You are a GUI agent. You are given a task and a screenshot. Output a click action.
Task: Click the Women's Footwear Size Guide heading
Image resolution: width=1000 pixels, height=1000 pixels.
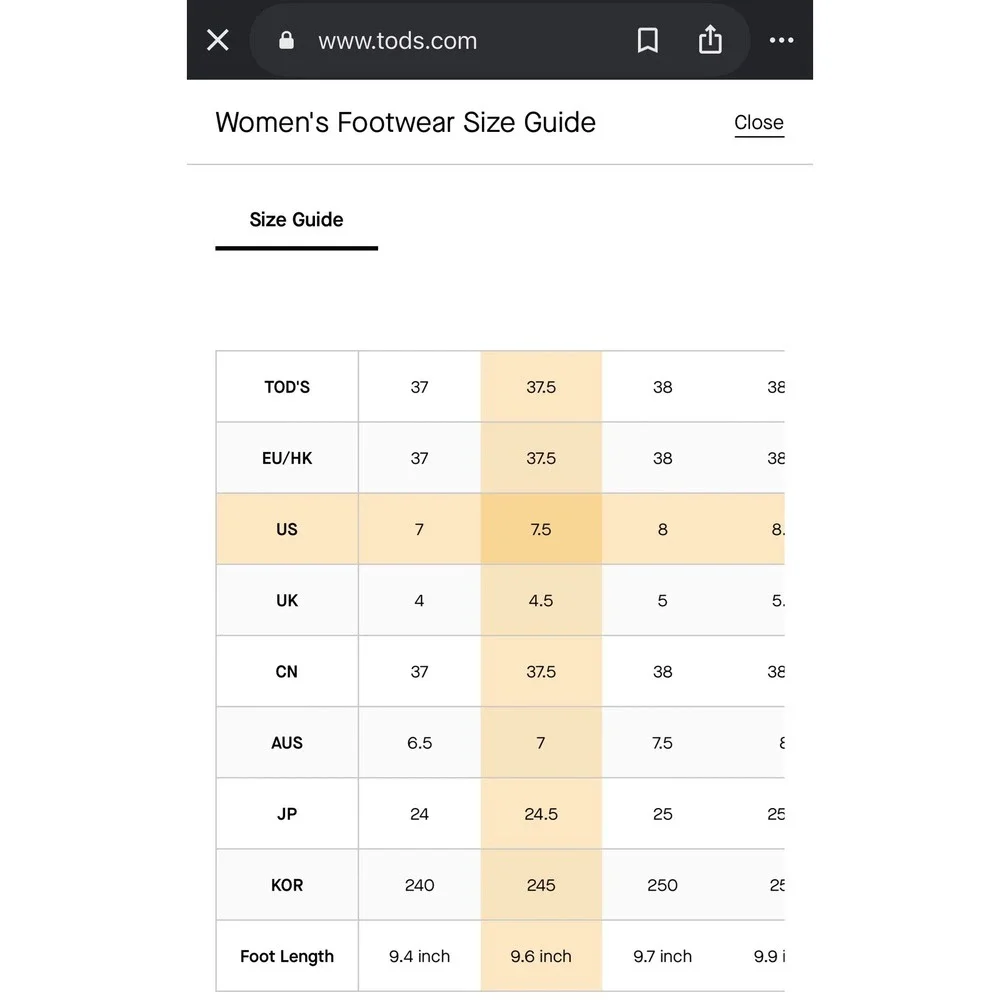pos(405,122)
